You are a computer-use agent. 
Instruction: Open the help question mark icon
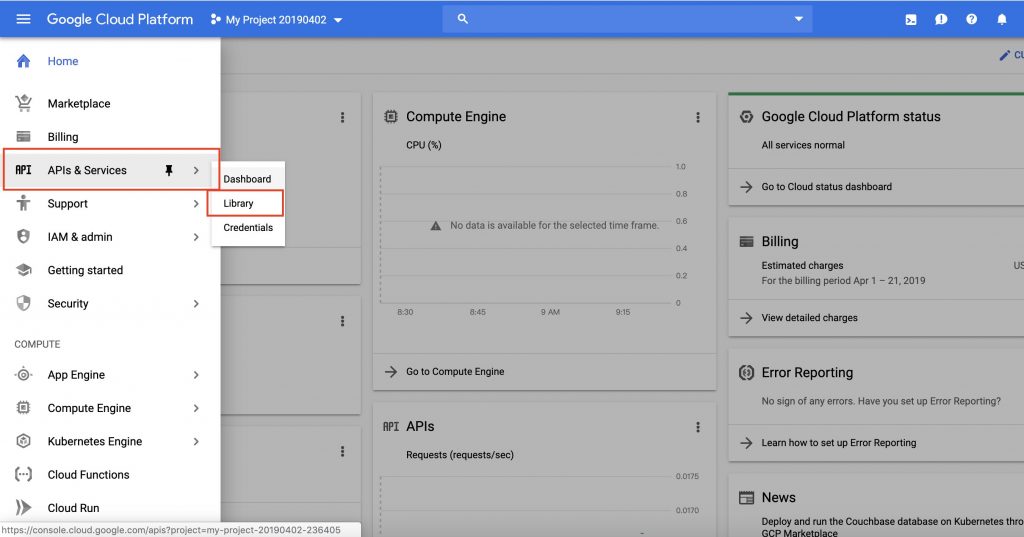(972, 20)
